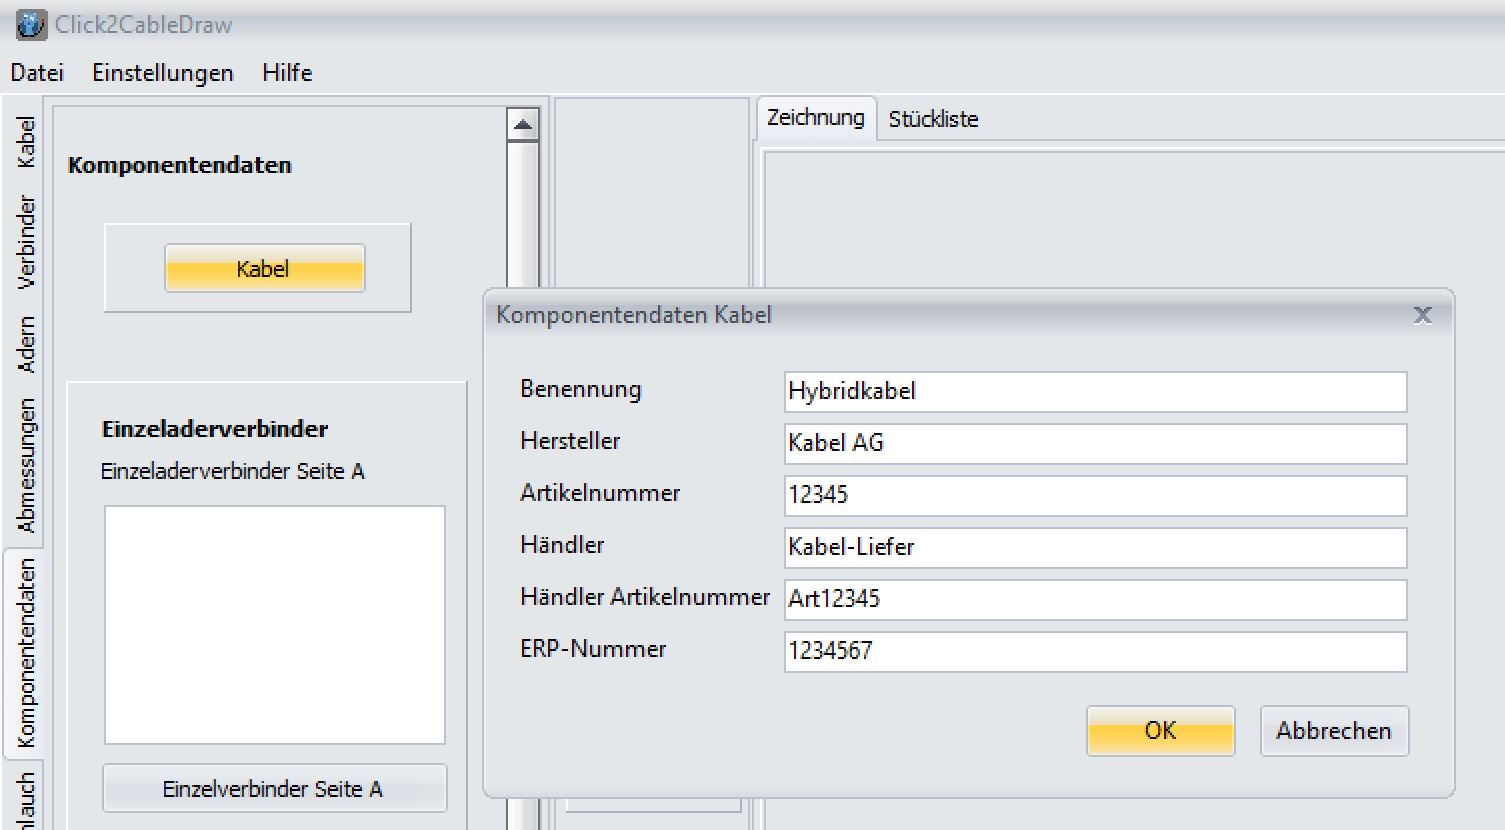This screenshot has width=1505, height=830.
Task: Focus the ERP-Nummer input field
Action: 1095,652
